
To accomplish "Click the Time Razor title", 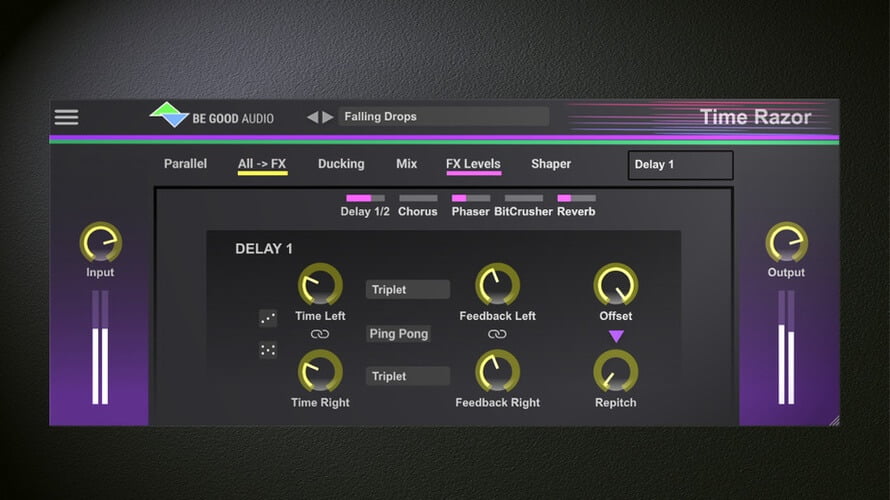I will 755,117.
